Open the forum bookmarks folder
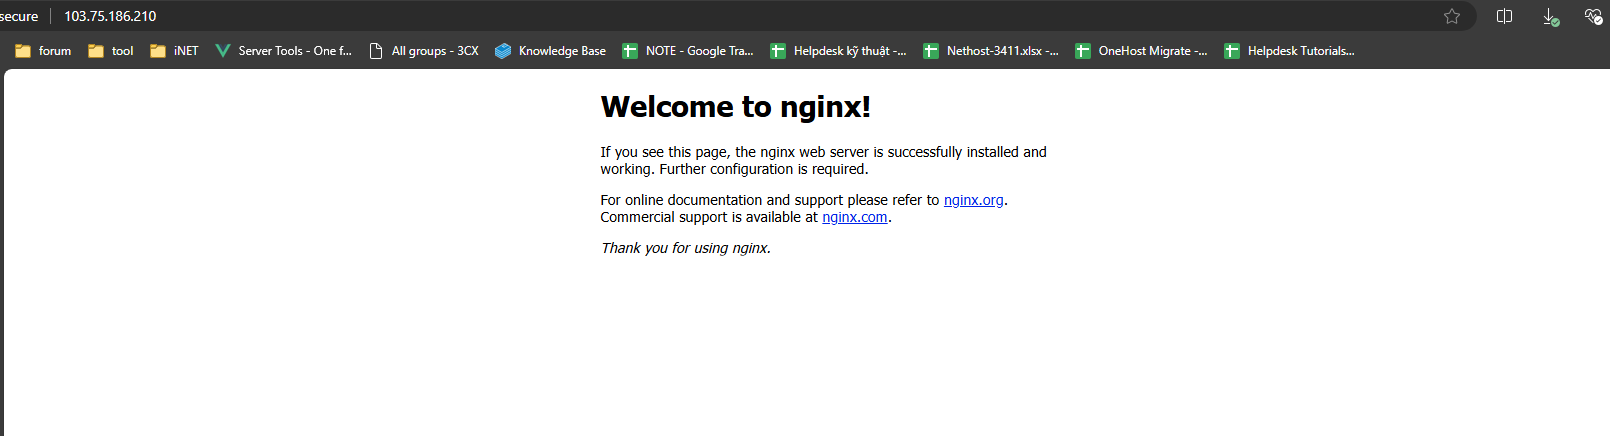 (43, 51)
